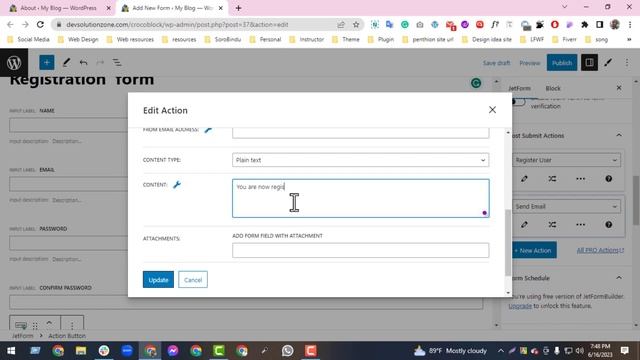Collapse the Post Submit Actions panel
The image size is (640, 360).
tap(619, 135)
